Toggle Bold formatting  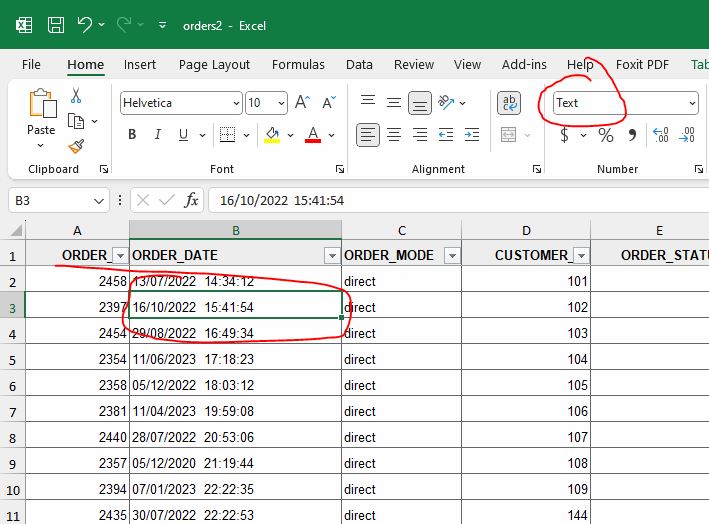tap(131, 135)
